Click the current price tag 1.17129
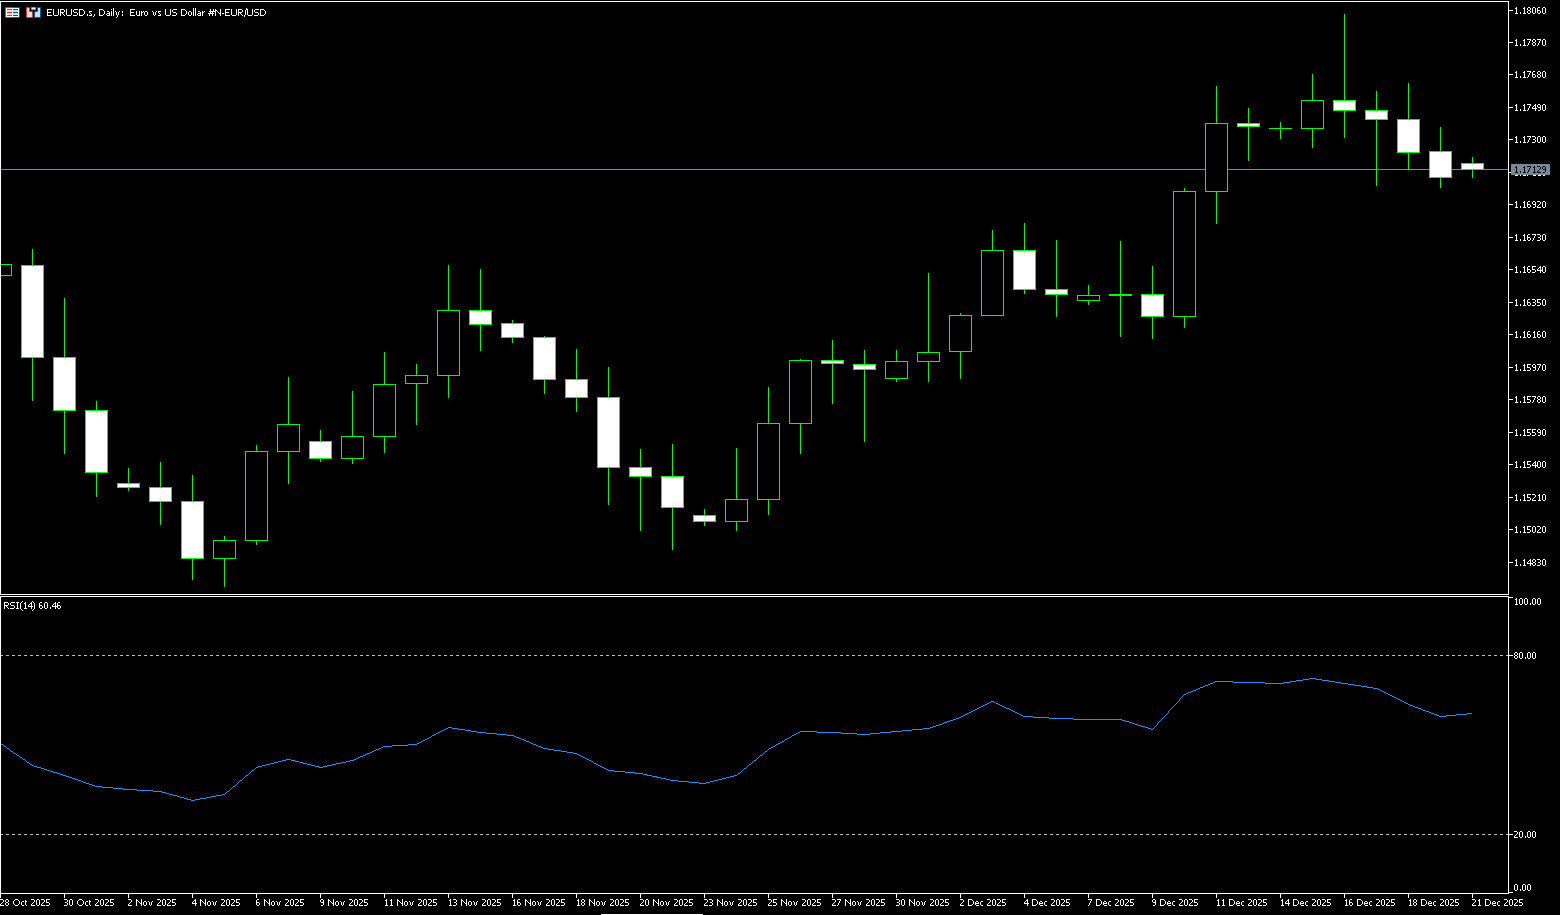Image resolution: width=1560 pixels, height=915 pixels. (1530, 171)
